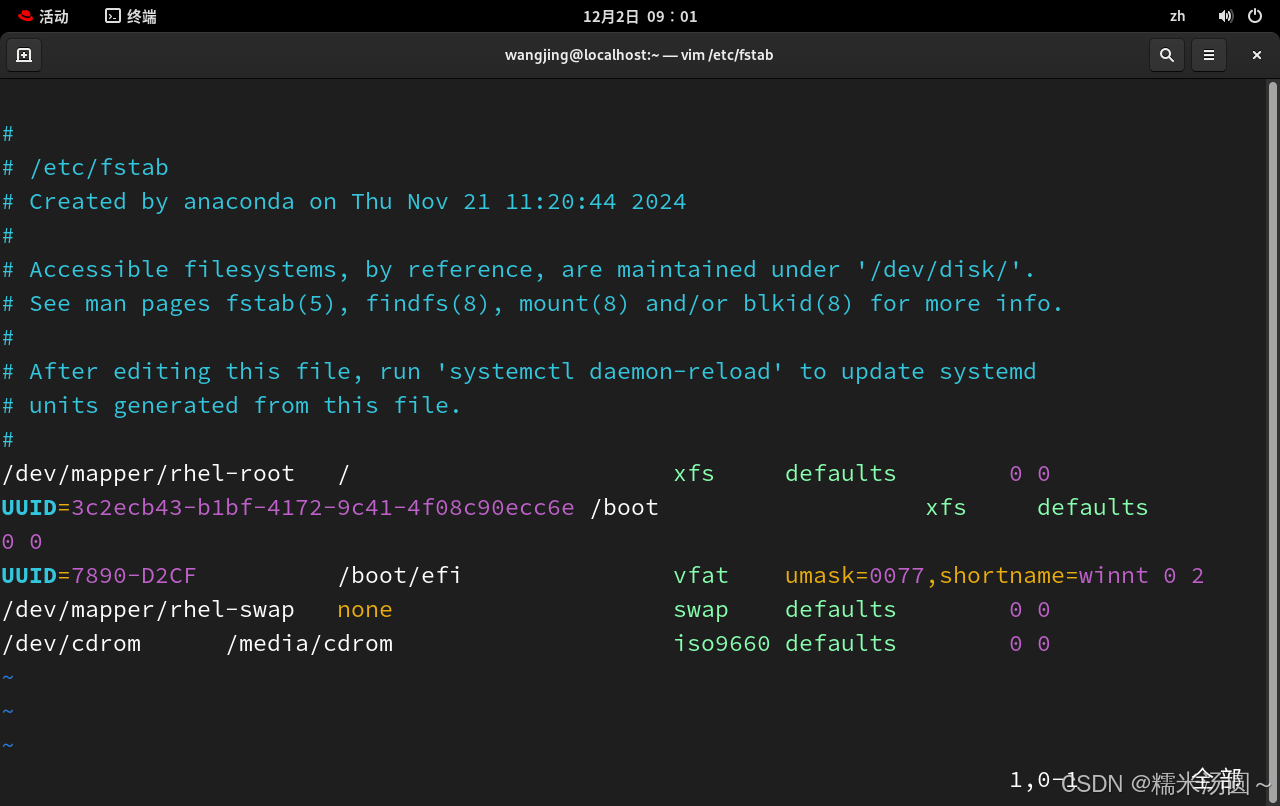Click umask=0077,shortname=winnt options
The image size is (1280, 806).
pyautogui.click(x=967, y=575)
